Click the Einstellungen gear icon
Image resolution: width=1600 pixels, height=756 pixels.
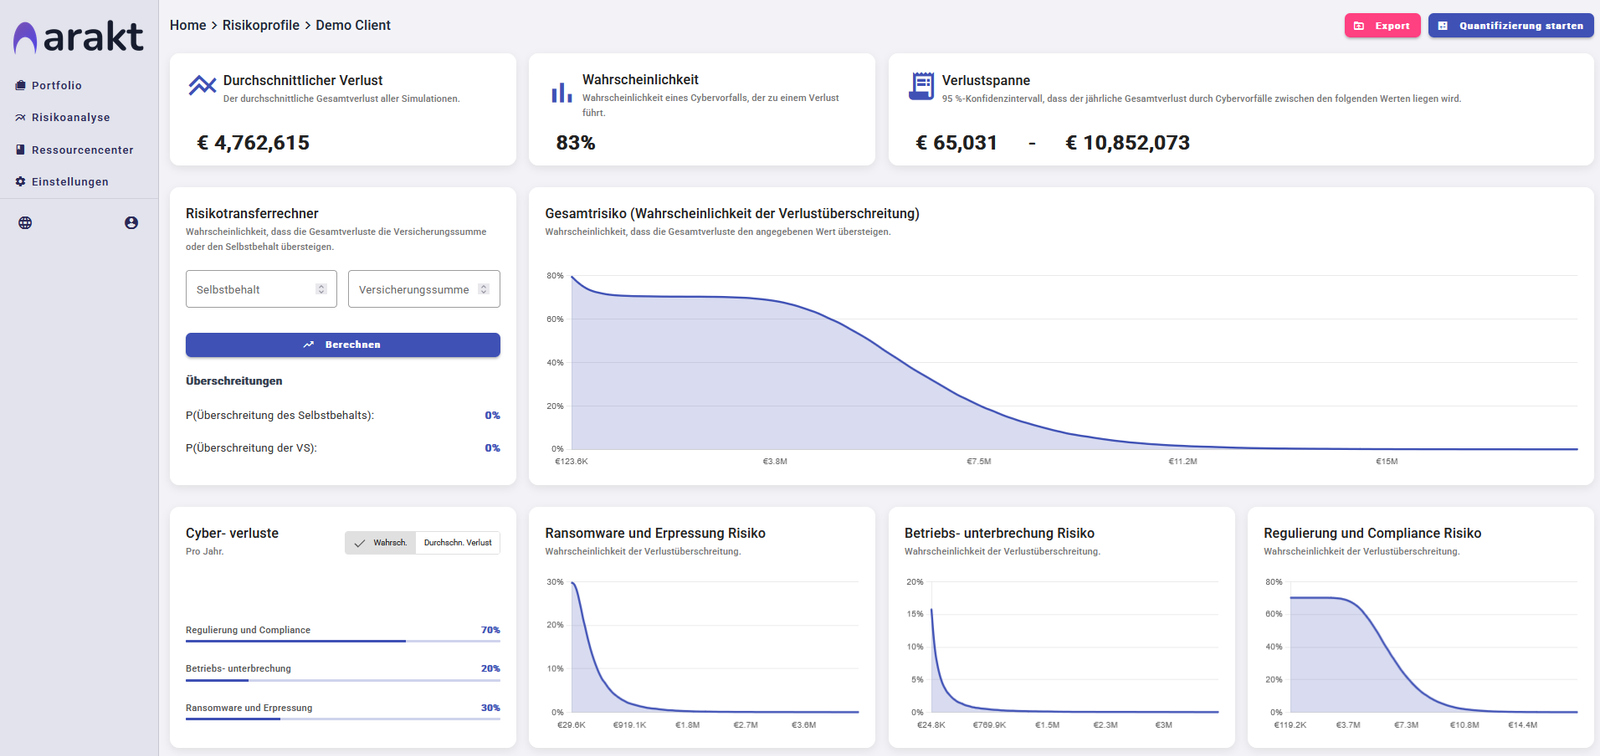coord(20,182)
